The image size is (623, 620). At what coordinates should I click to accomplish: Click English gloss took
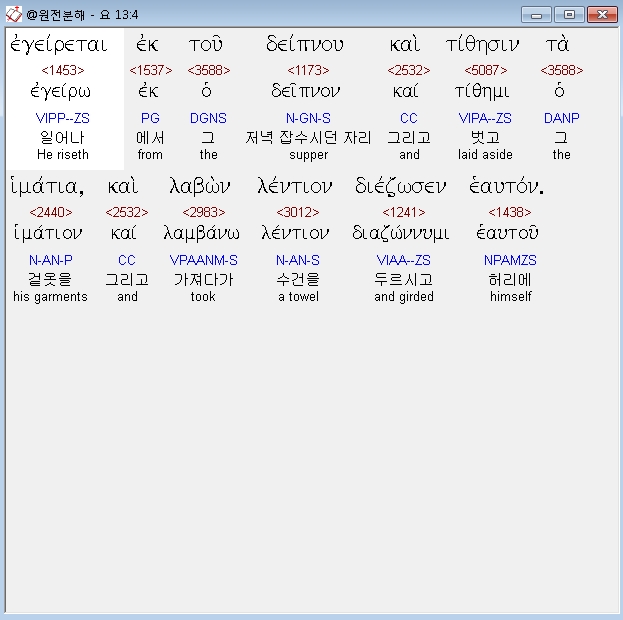coord(203,296)
